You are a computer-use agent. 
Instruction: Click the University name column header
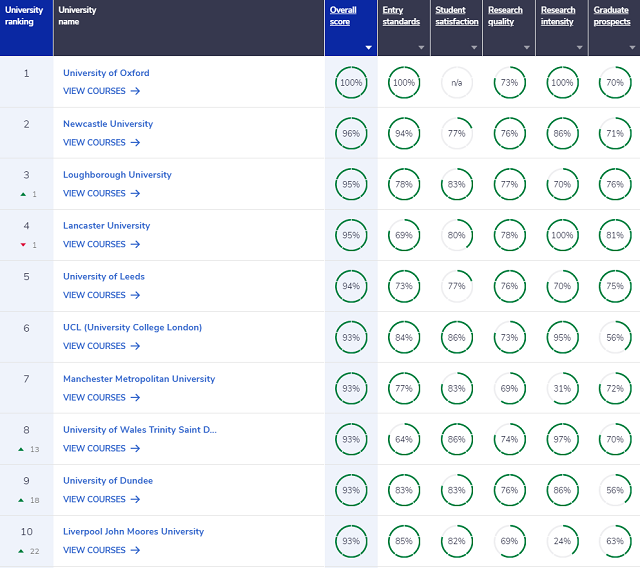(x=189, y=28)
